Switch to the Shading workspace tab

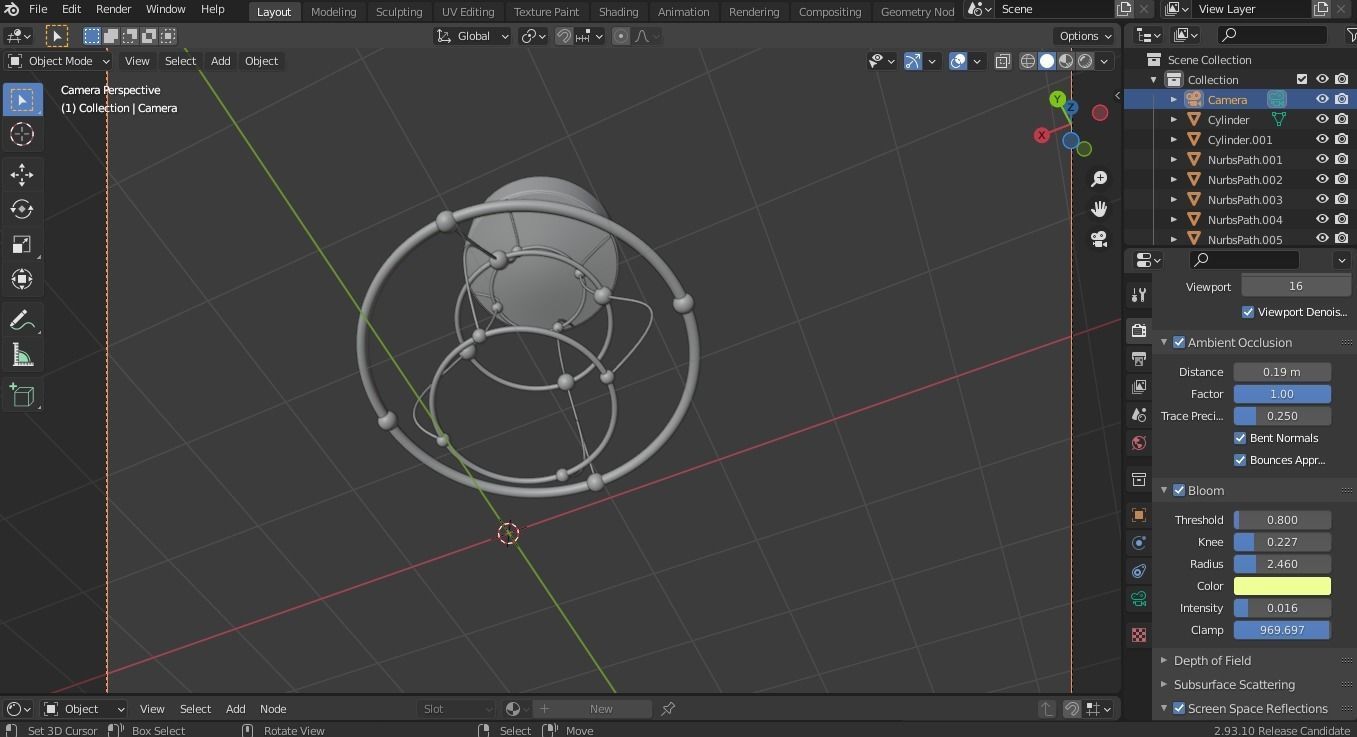(618, 11)
